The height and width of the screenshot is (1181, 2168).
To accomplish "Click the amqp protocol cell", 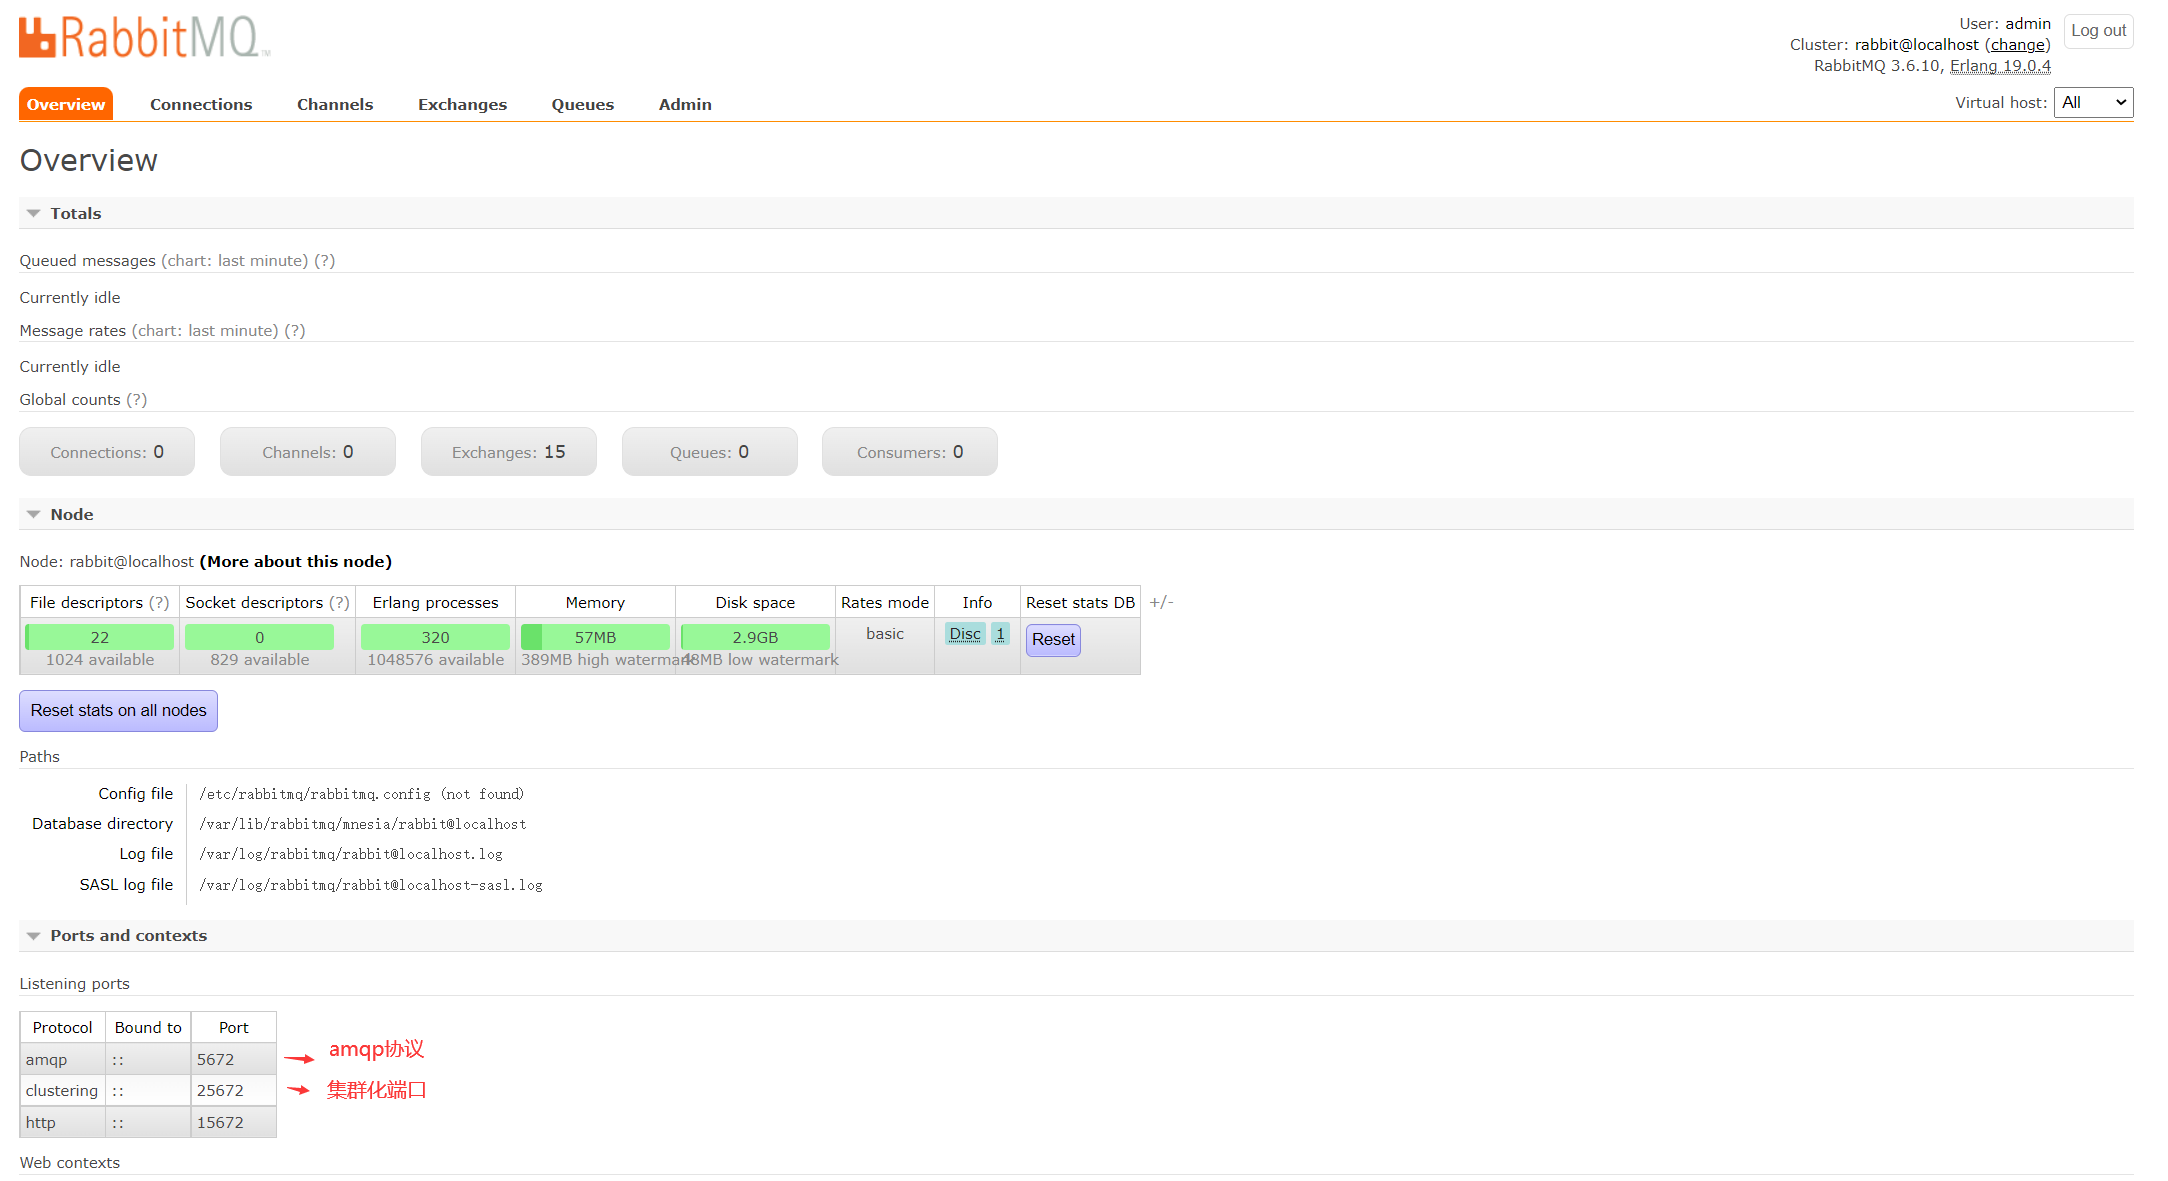I will point(62,1060).
